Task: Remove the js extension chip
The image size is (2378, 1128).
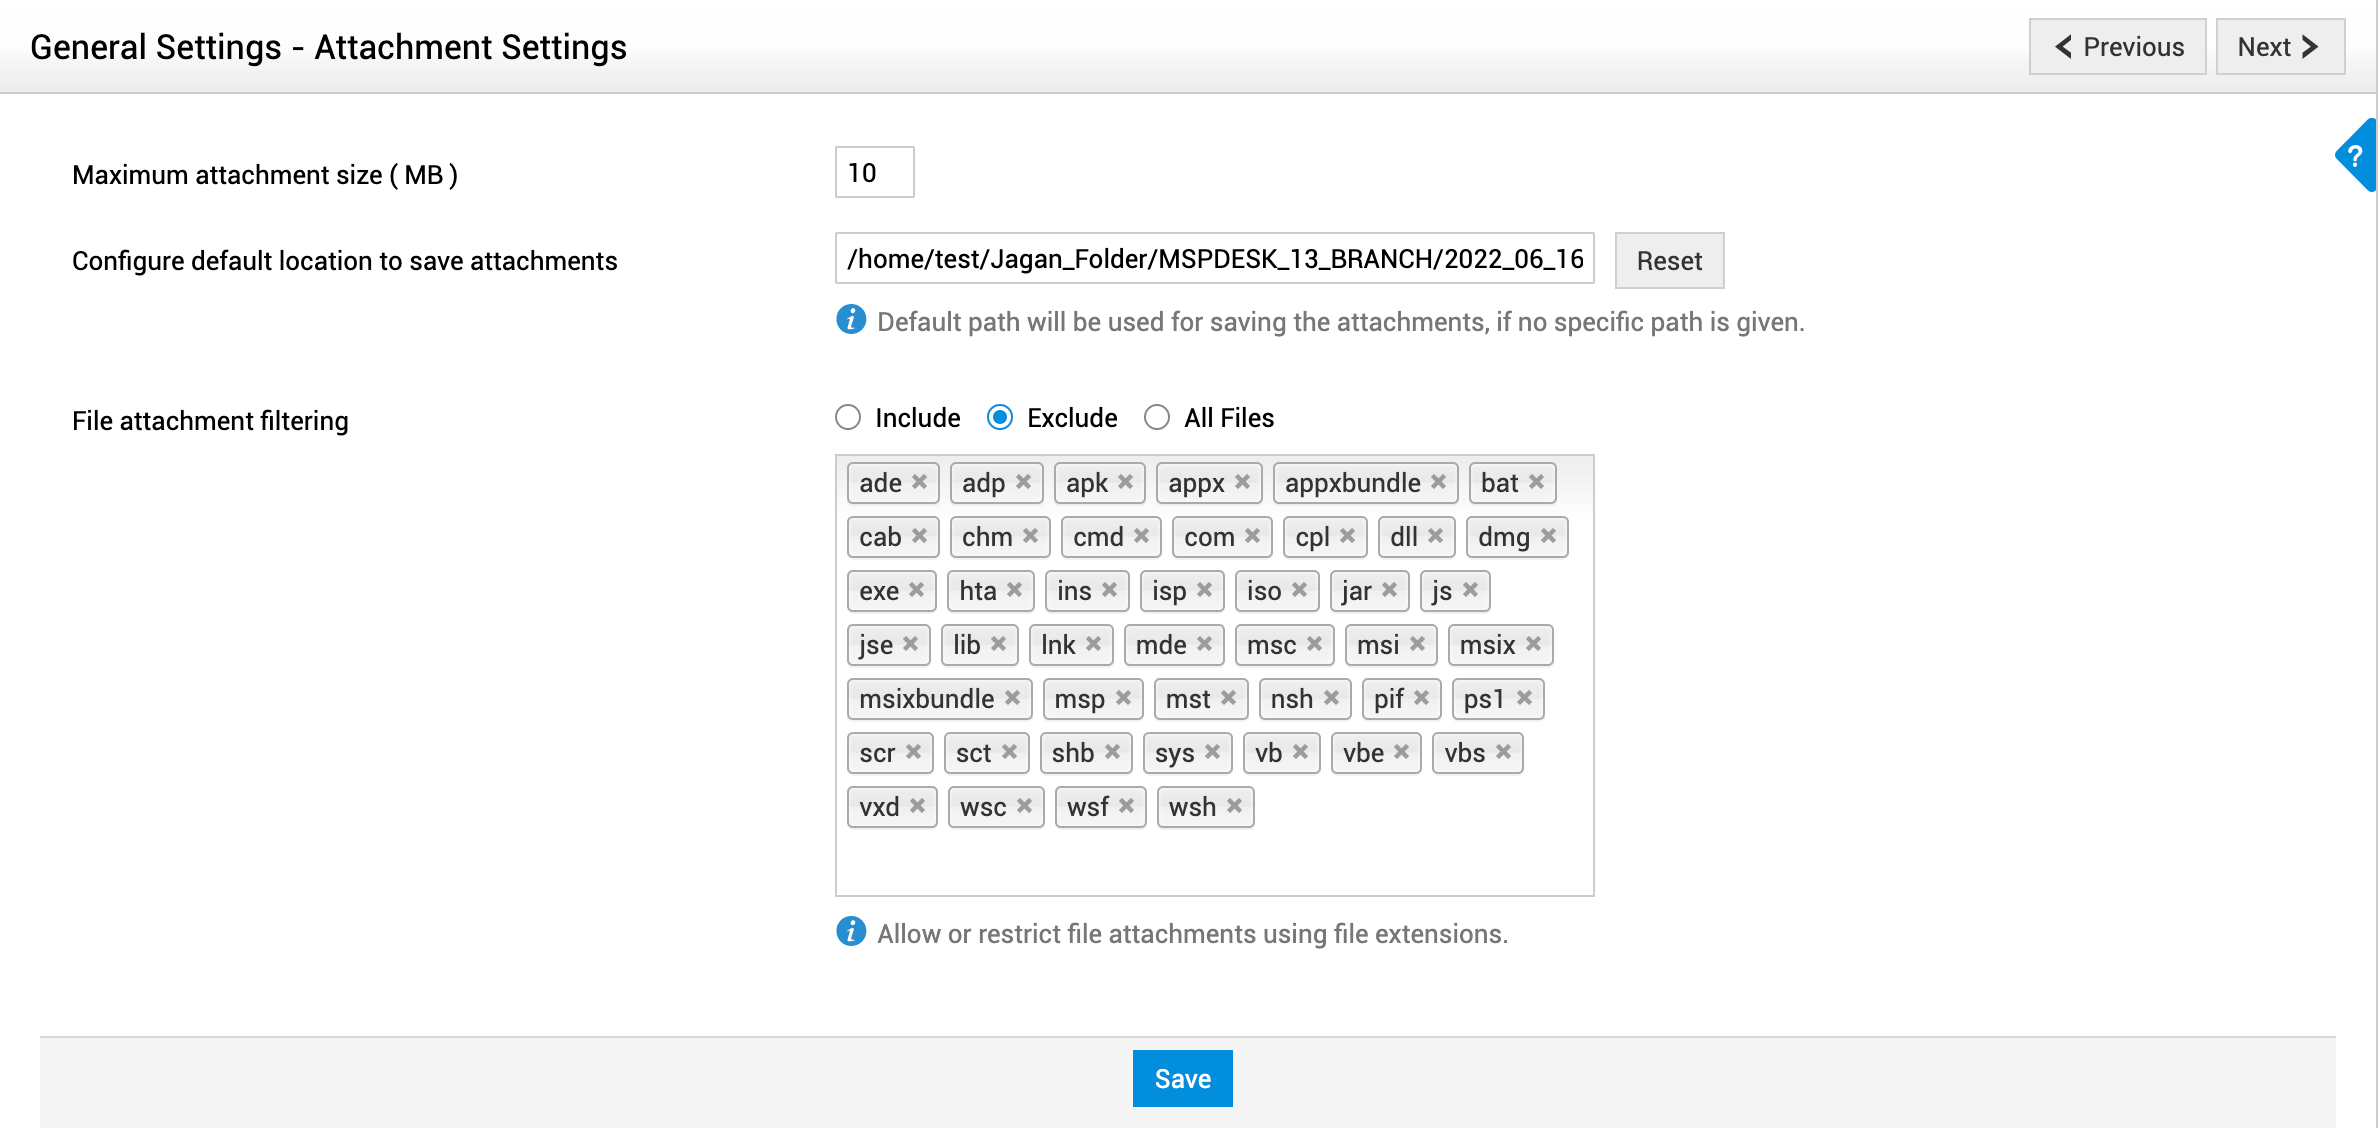Action: (1471, 591)
